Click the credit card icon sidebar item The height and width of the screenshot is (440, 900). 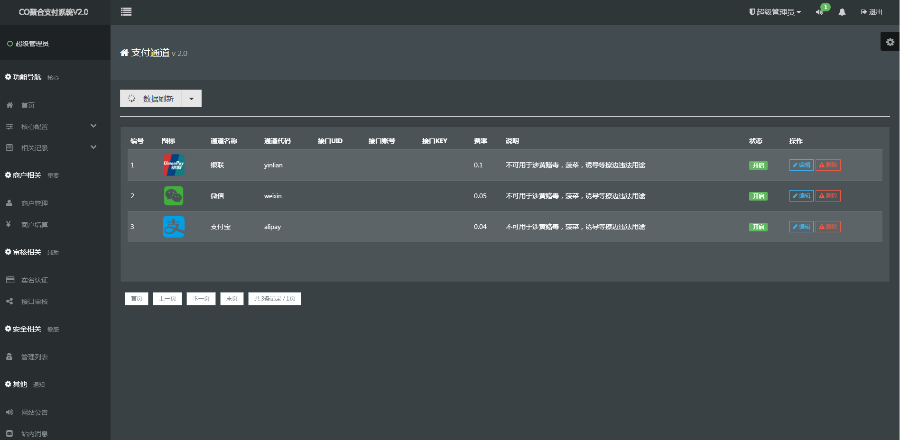[9, 280]
